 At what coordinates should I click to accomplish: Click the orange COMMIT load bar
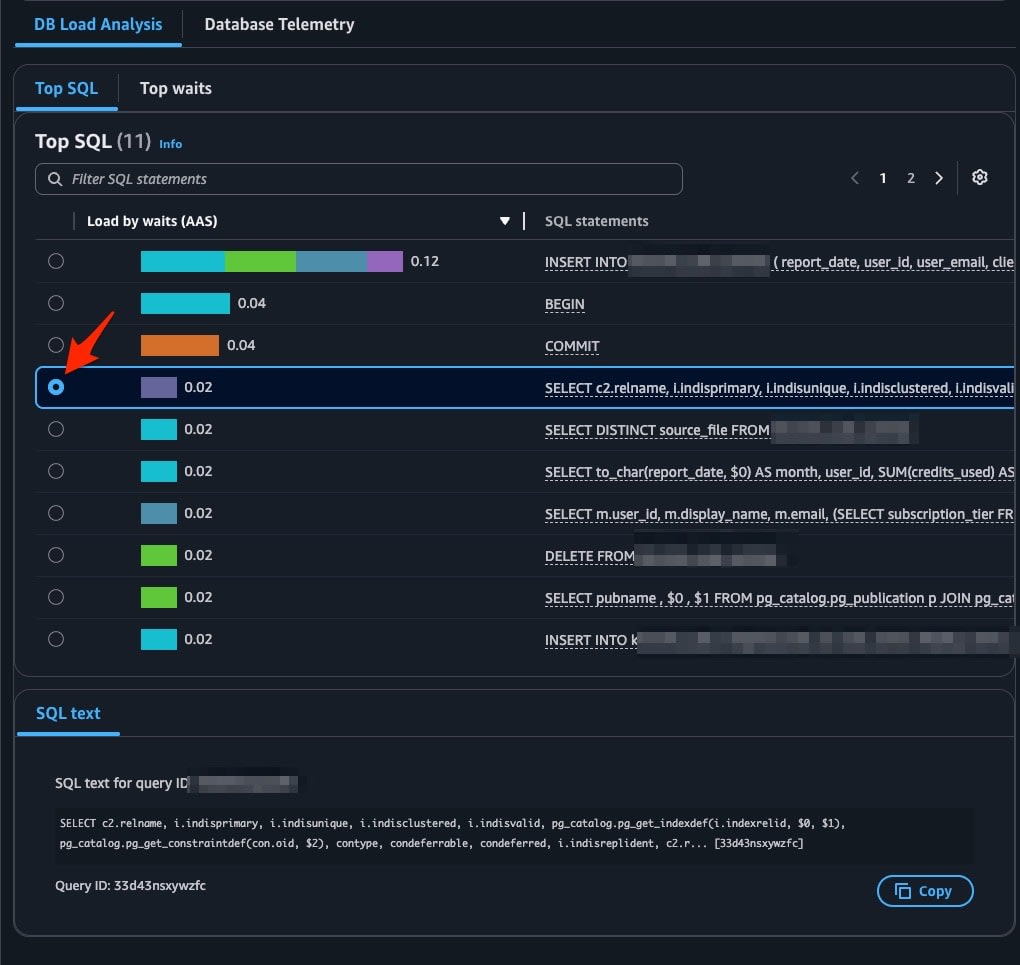click(180, 345)
